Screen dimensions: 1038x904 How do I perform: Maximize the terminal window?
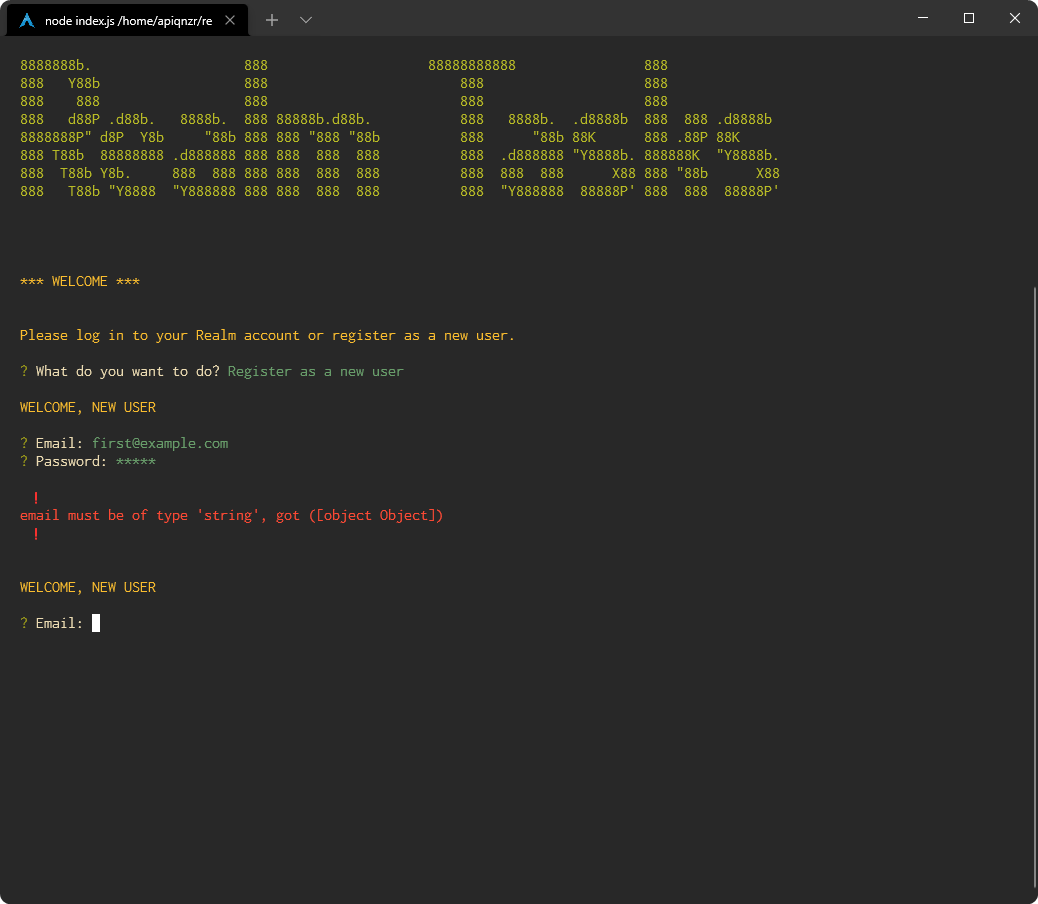968,18
